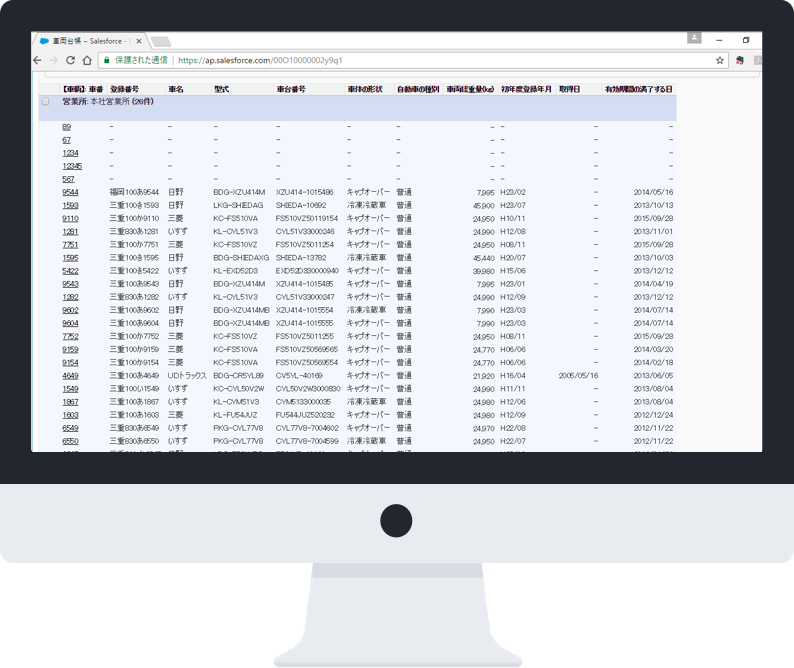794x668 pixels.
Task: Click the browser forward arrow
Action: pos(54,60)
